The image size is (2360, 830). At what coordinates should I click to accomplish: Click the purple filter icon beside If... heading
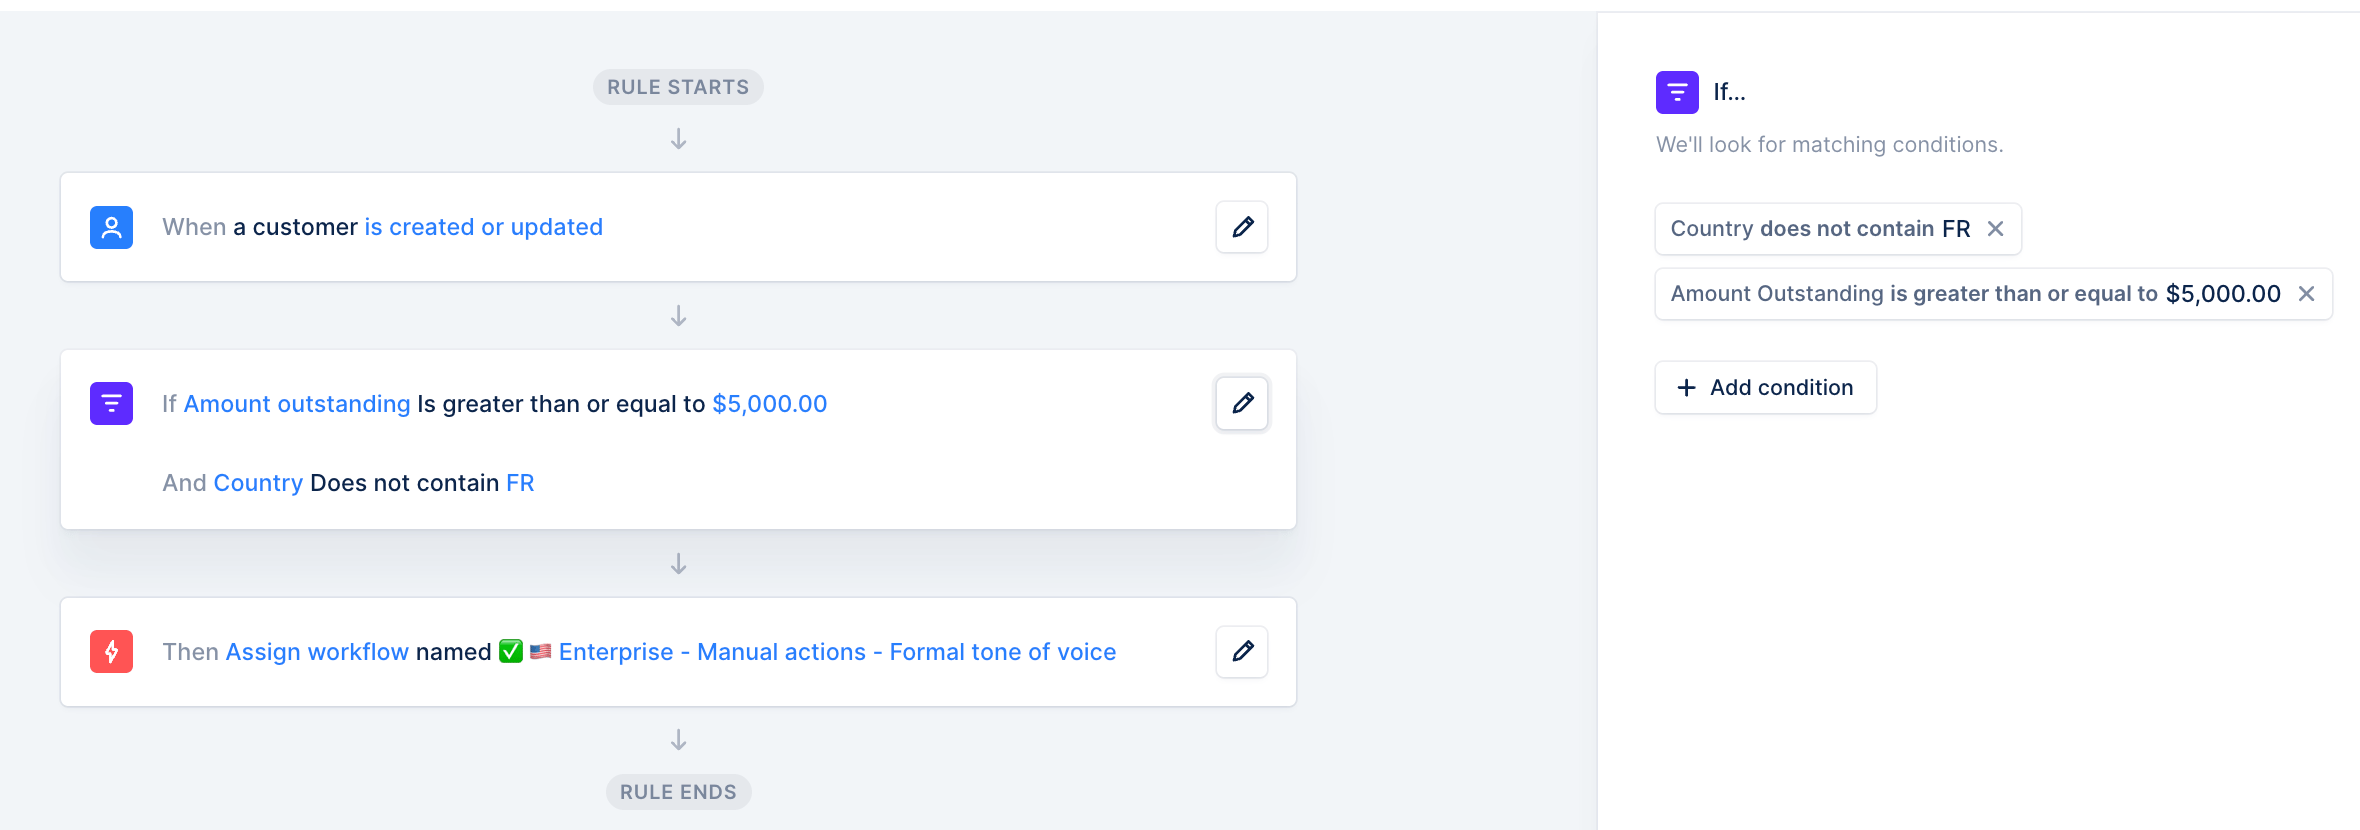(x=1677, y=92)
